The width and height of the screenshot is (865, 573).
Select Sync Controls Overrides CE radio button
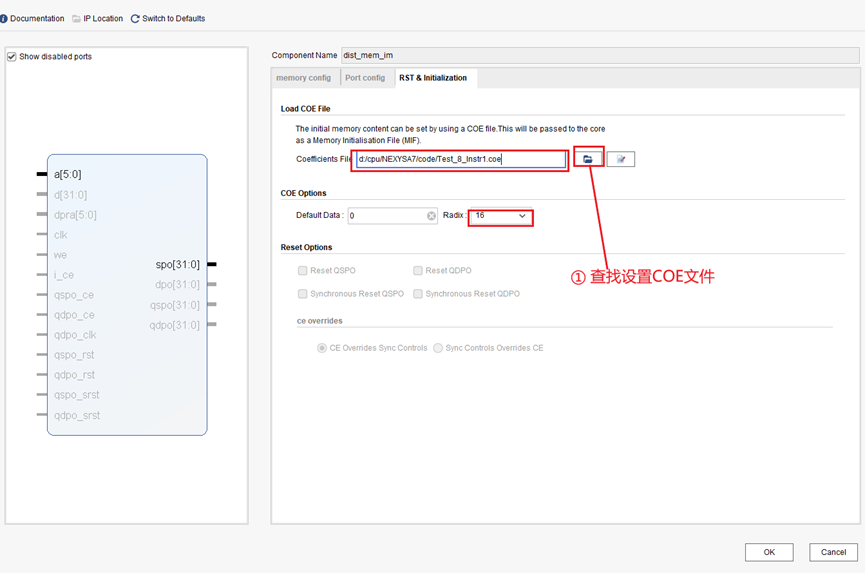438,348
